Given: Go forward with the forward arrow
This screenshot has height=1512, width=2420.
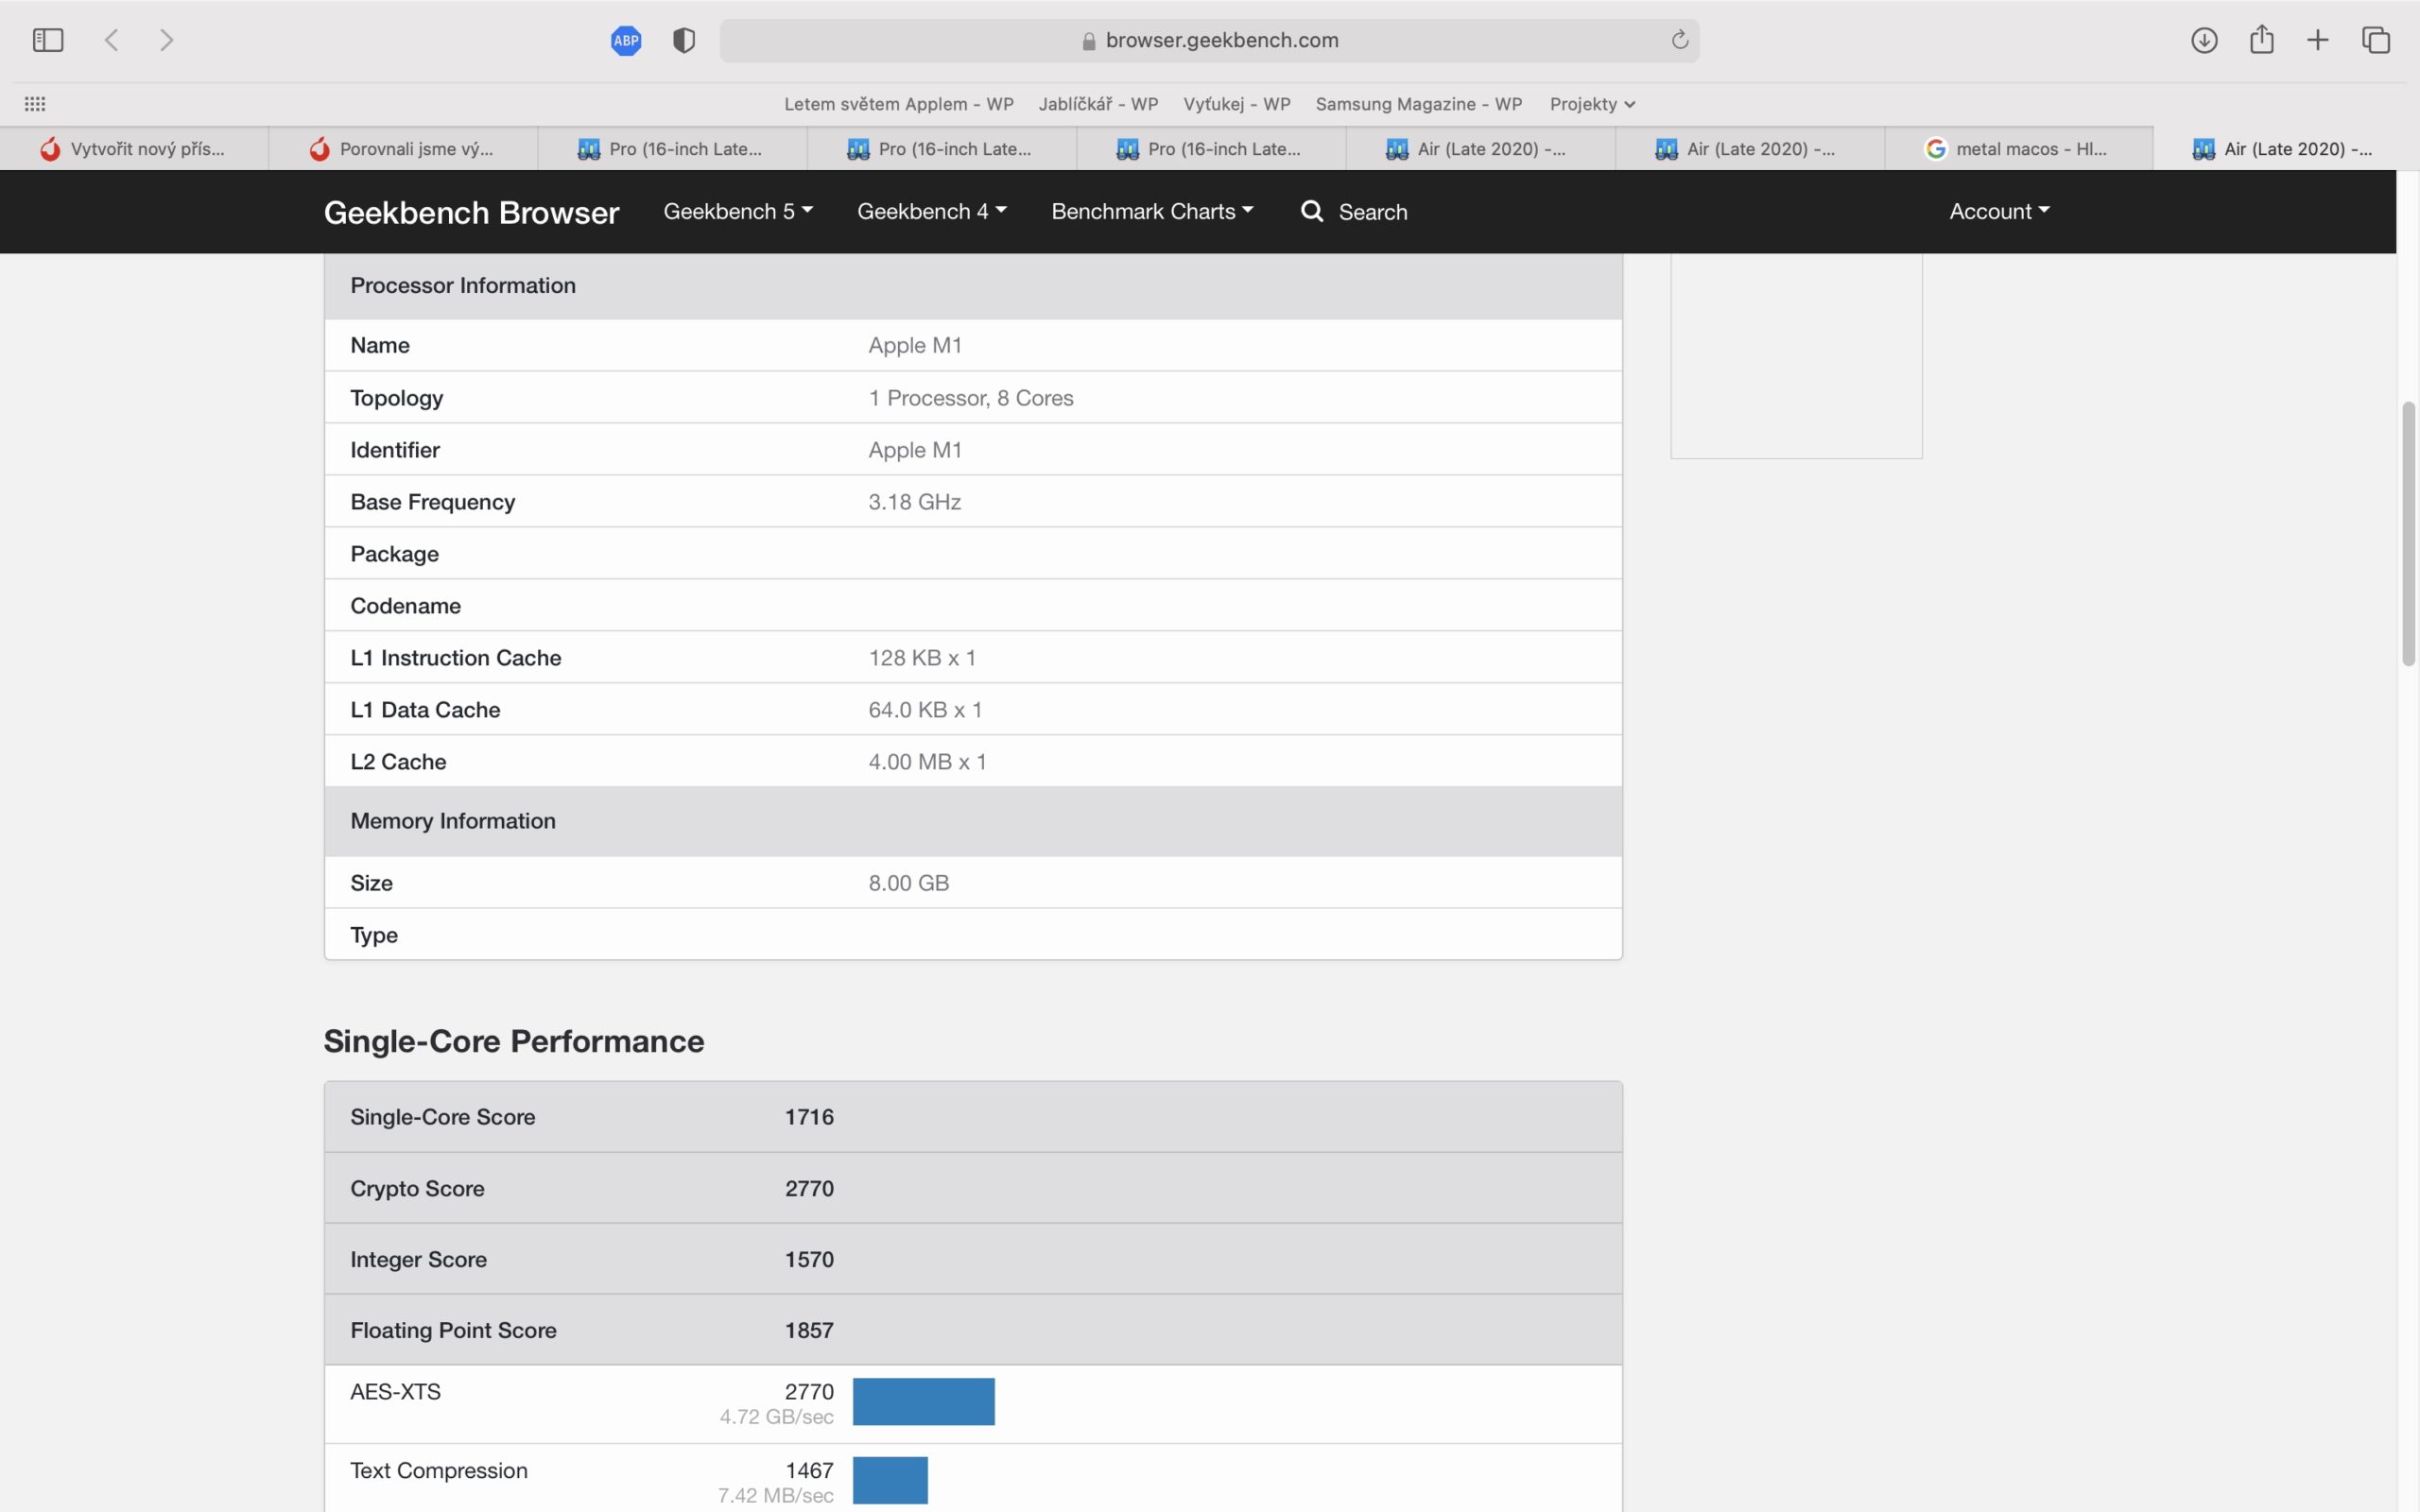Looking at the screenshot, I should click(x=167, y=40).
